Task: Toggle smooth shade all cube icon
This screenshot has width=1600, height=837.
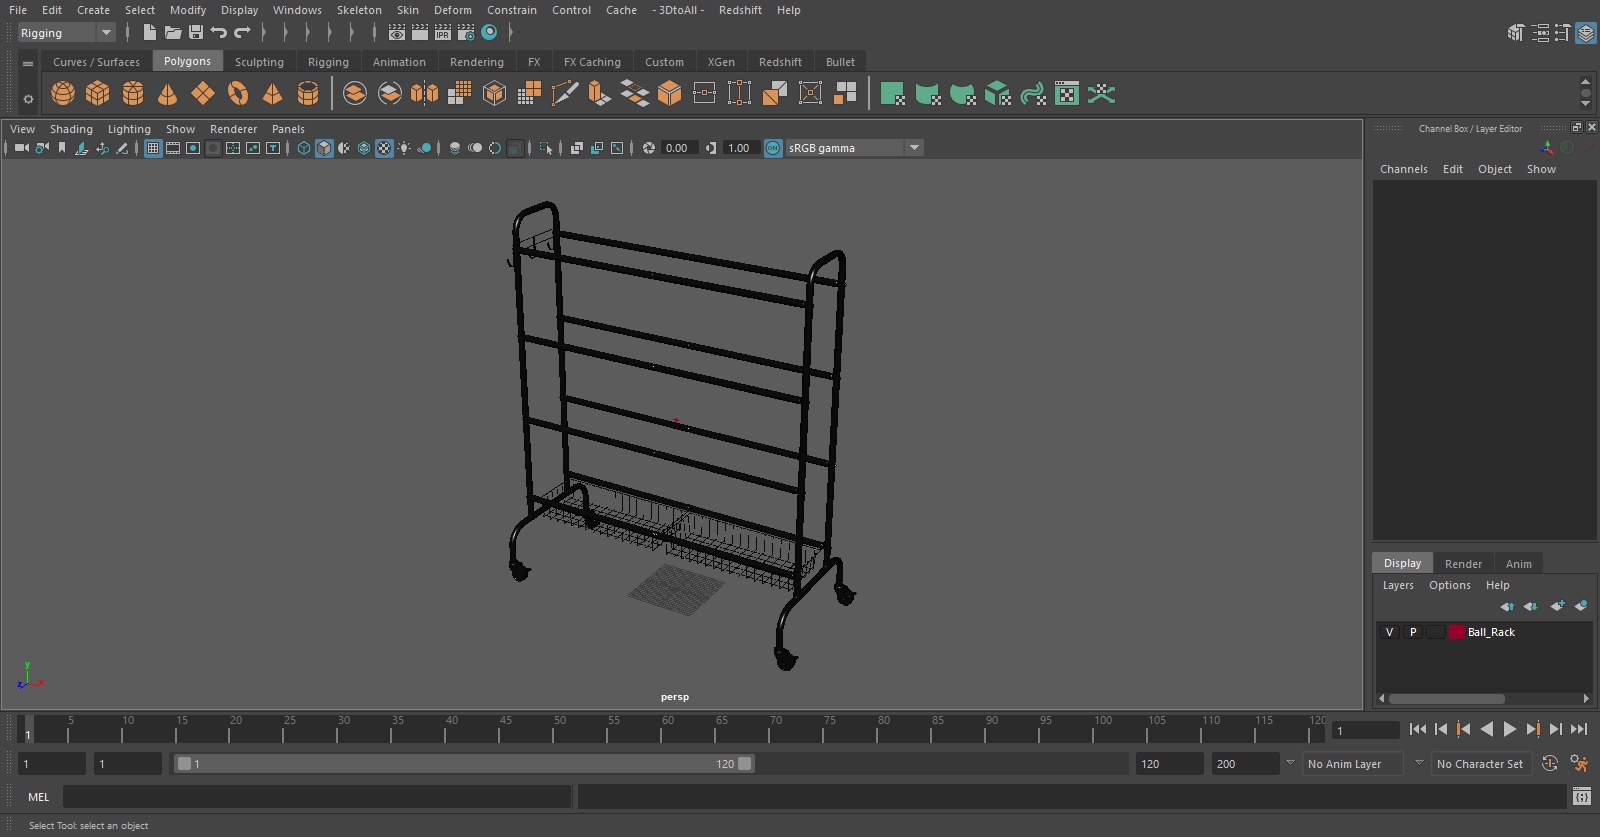Action: coord(324,148)
